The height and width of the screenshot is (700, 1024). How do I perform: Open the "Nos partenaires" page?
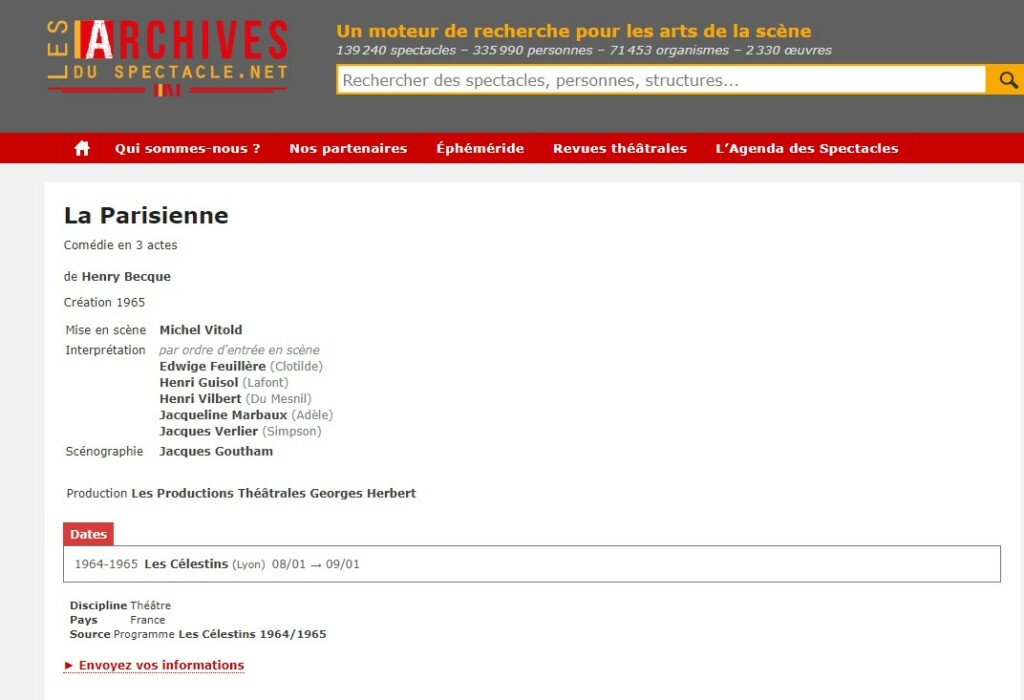(x=348, y=148)
